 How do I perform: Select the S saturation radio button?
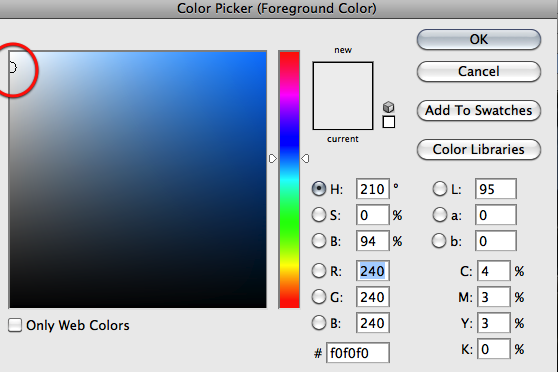point(319,215)
